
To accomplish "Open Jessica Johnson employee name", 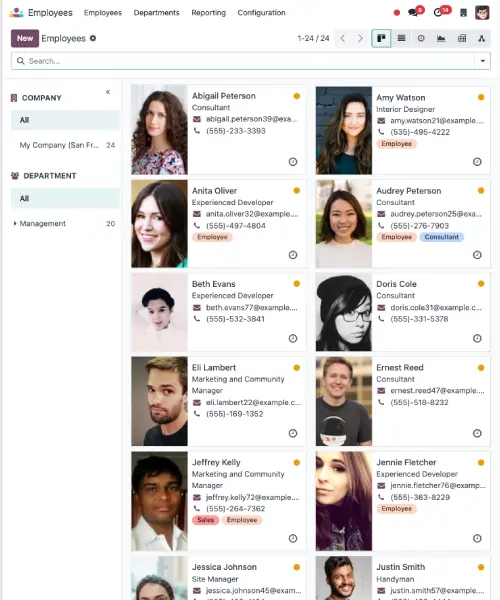I will click(224, 567).
